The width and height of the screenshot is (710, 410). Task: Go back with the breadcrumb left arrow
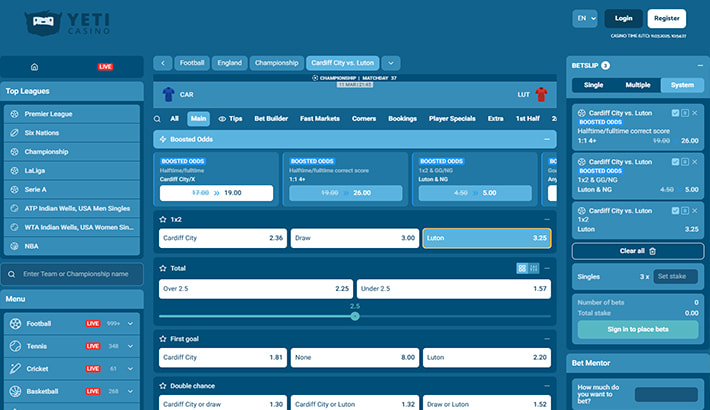tap(163, 63)
